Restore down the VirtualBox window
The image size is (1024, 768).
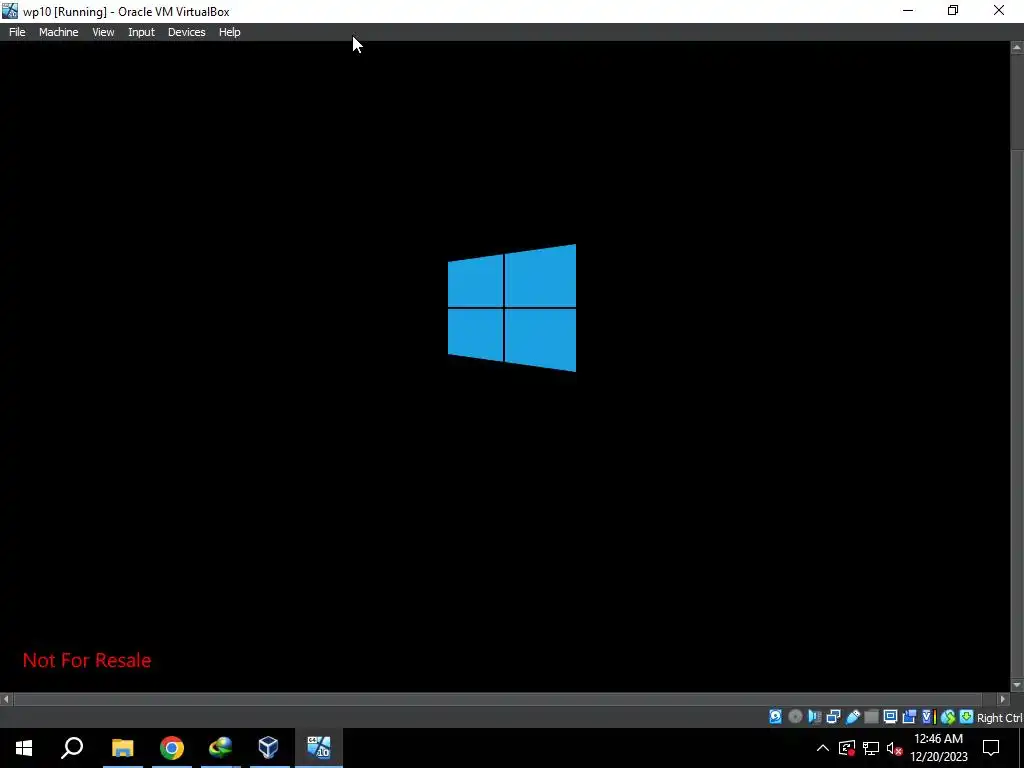pyautogui.click(x=953, y=10)
